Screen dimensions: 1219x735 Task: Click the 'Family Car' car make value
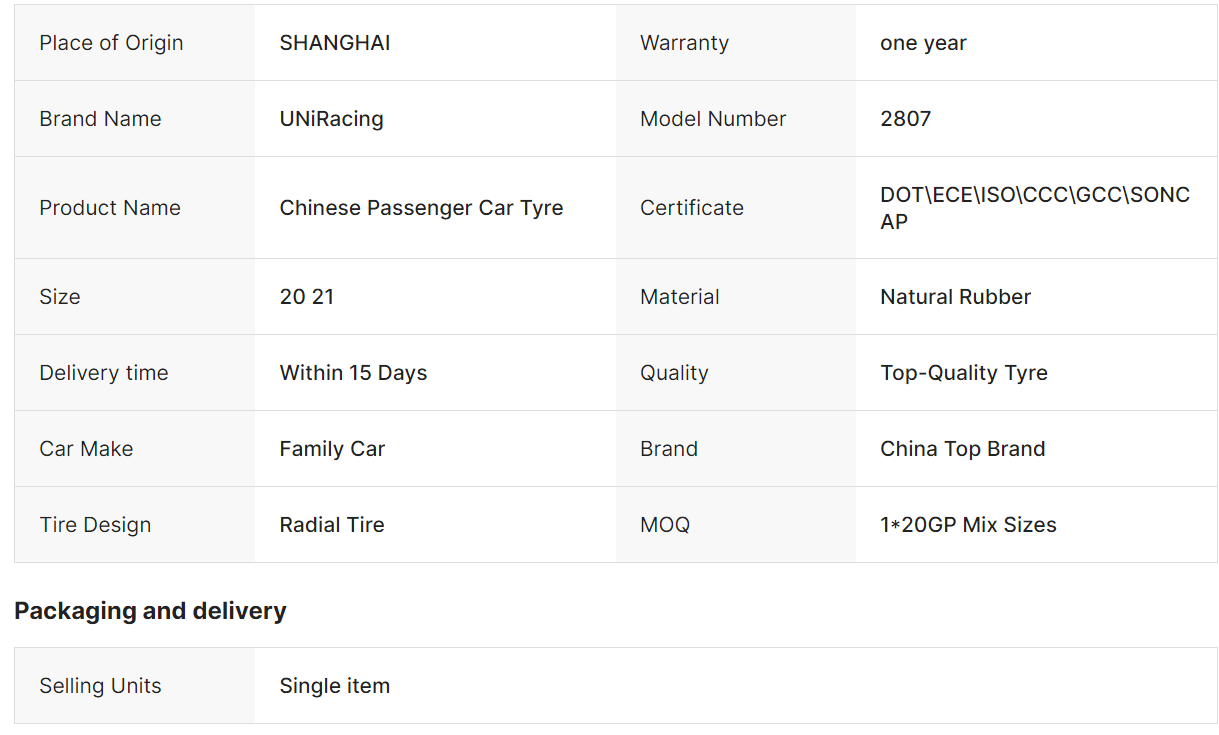tap(332, 449)
